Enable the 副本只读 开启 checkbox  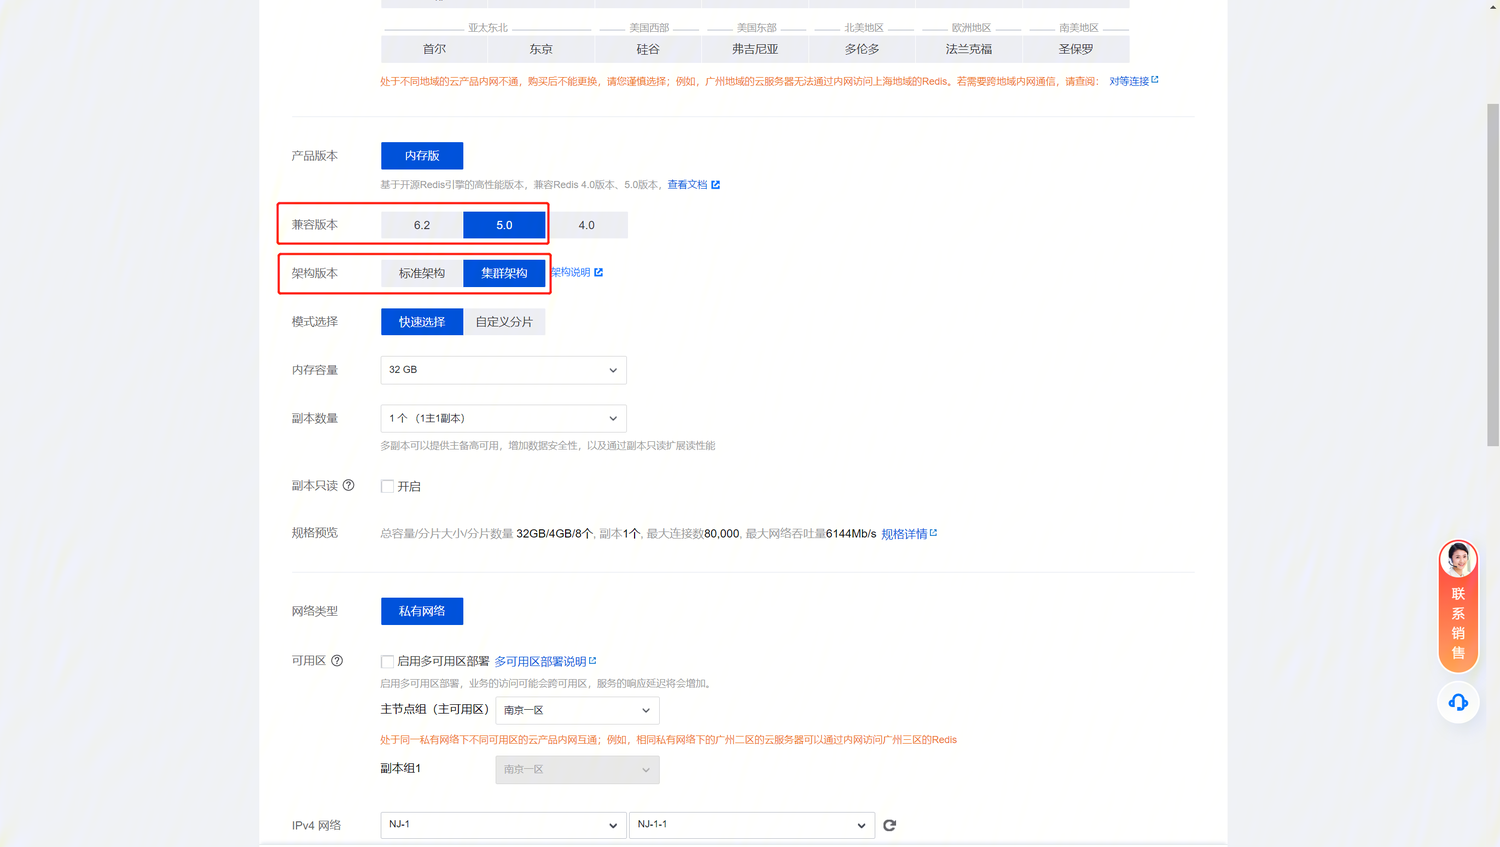click(x=387, y=486)
